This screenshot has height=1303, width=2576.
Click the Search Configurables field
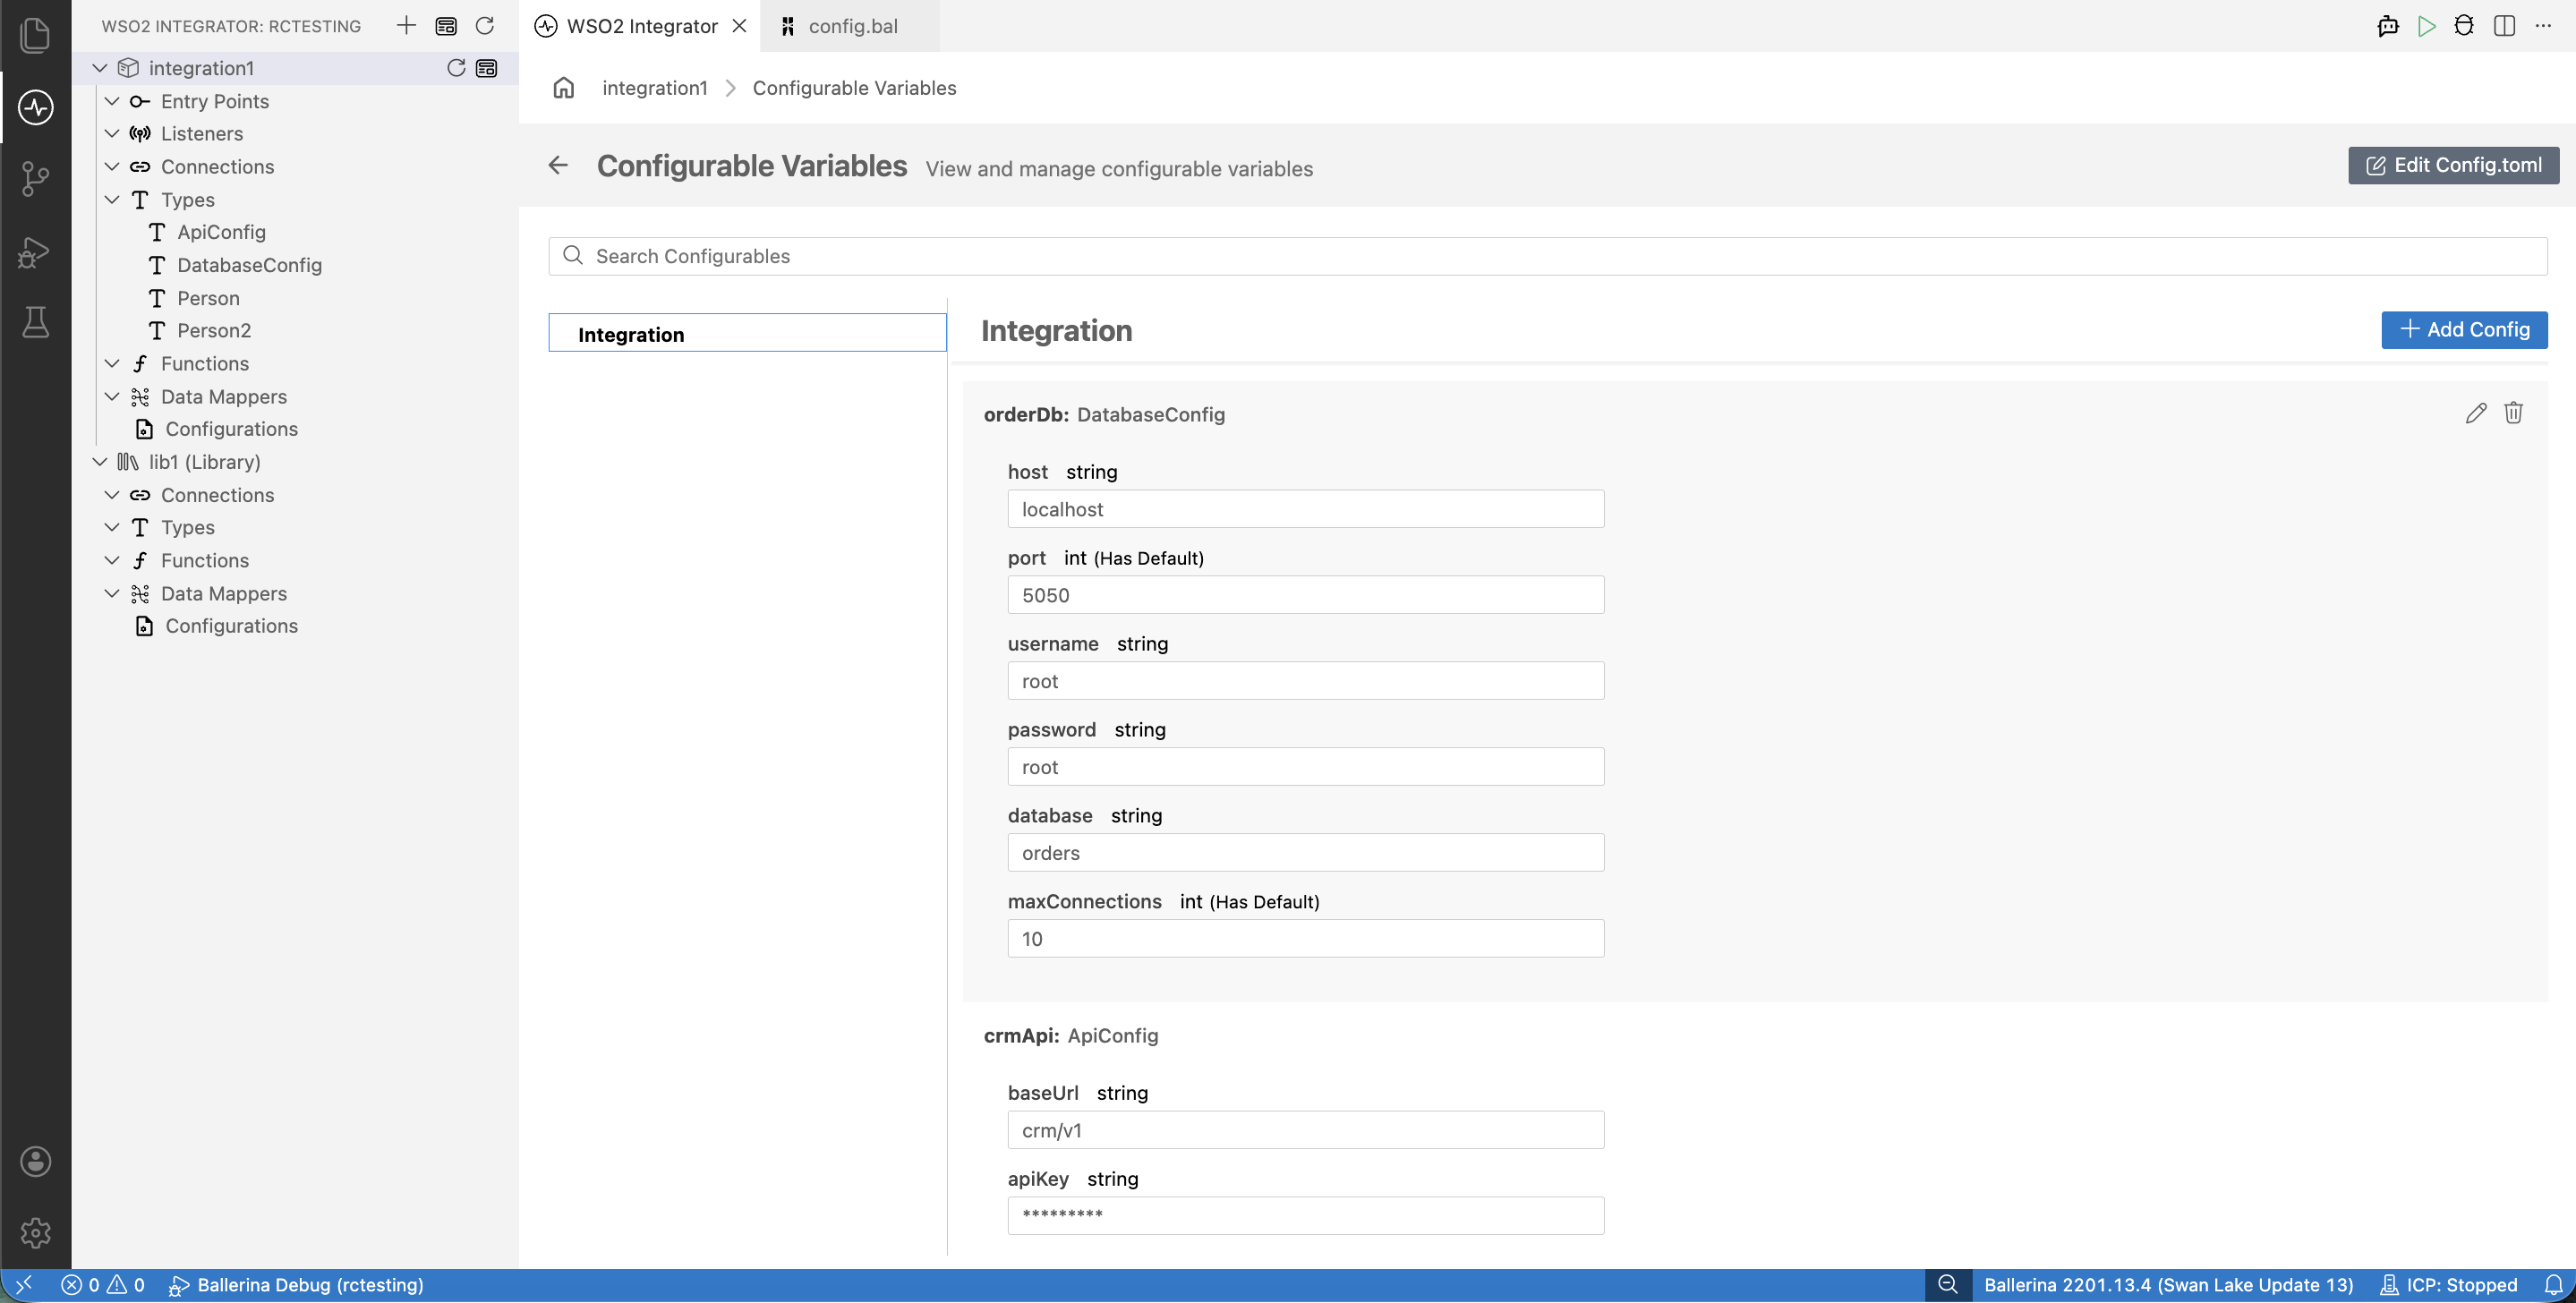1547,256
